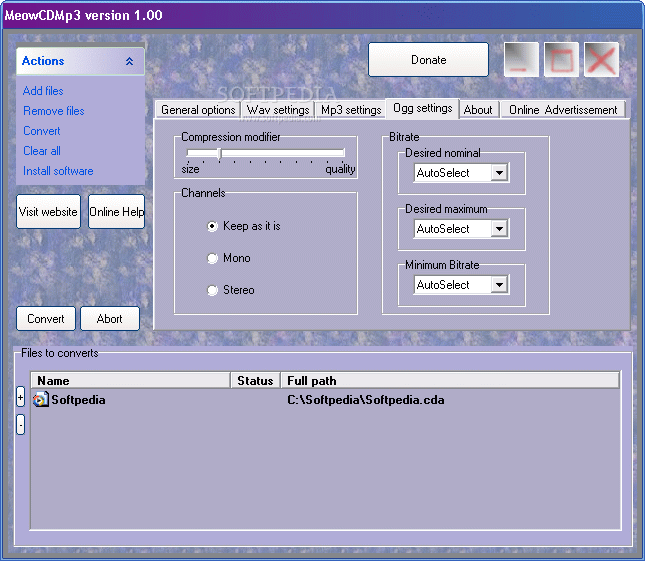Open the Desired maximum bitrate dropdown

(499, 229)
